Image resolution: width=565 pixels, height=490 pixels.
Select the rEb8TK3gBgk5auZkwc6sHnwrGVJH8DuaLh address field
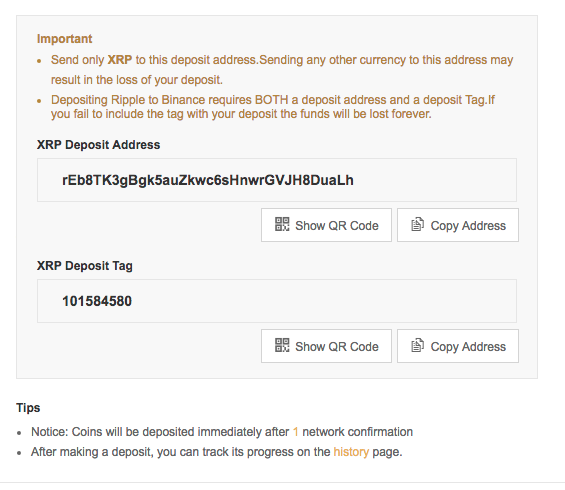[277, 180]
